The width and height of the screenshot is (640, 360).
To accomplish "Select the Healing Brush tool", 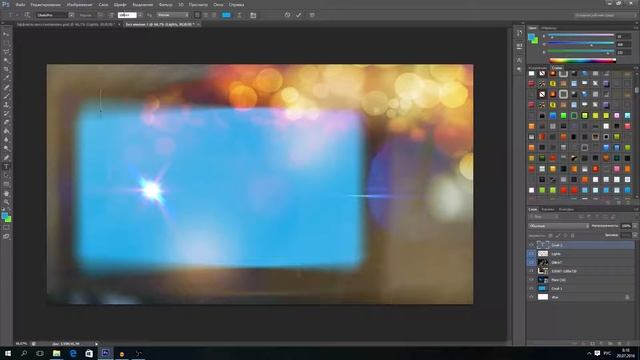I will pyautogui.click(x=6, y=87).
